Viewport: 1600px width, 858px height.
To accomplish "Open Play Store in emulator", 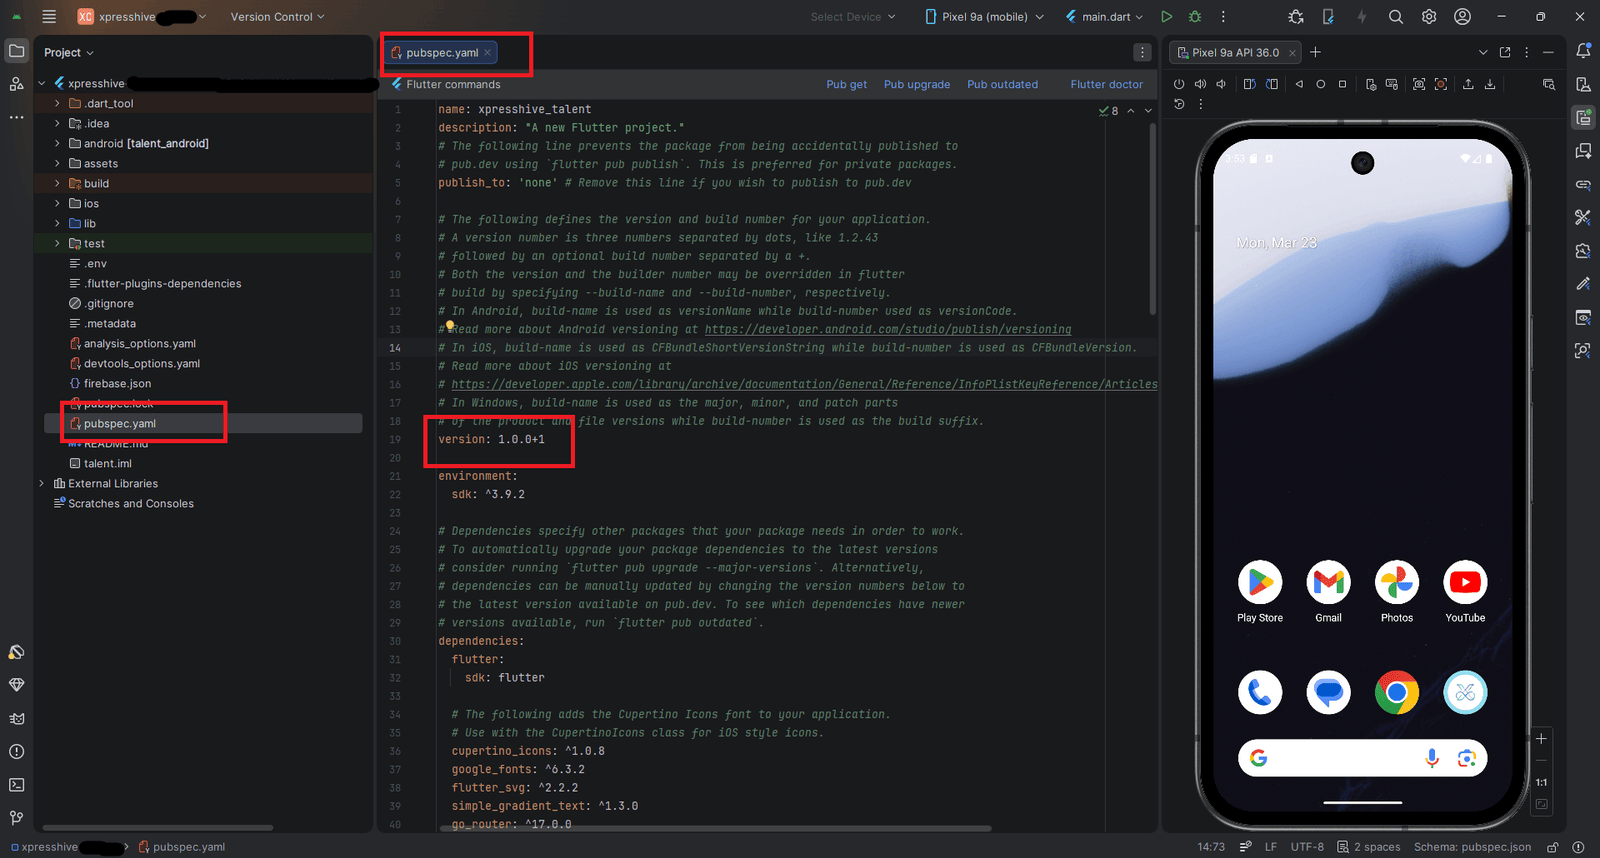I will [x=1260, y=582].
